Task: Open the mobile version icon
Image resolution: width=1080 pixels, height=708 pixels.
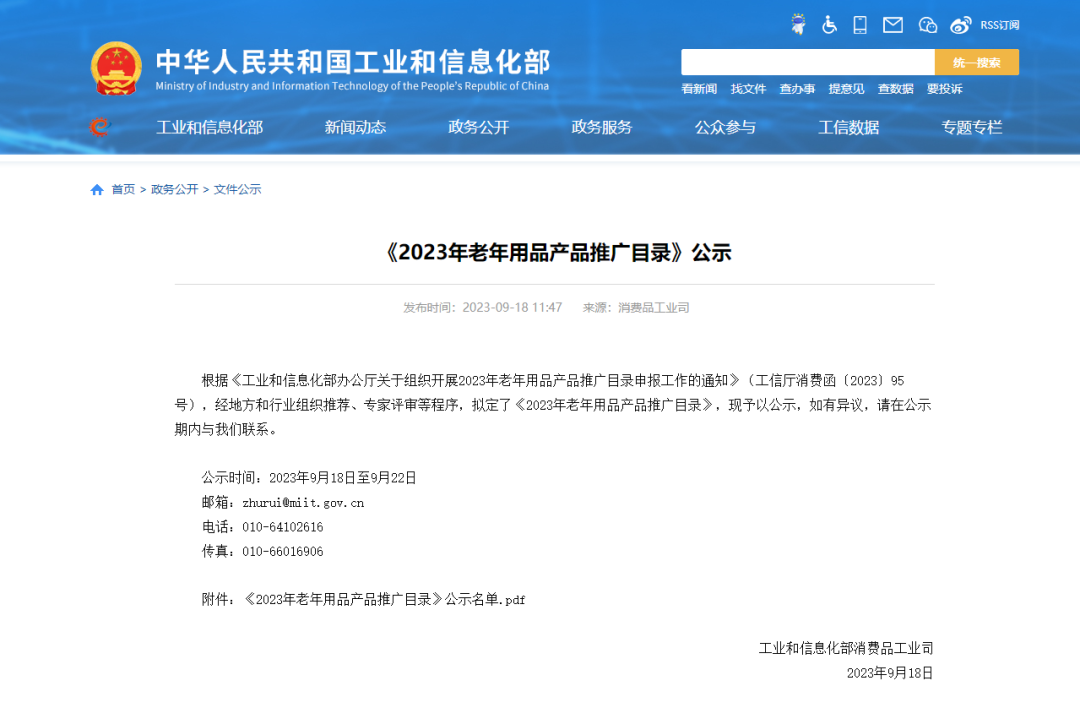Action: pyautogui.click(x=859, y=24)
